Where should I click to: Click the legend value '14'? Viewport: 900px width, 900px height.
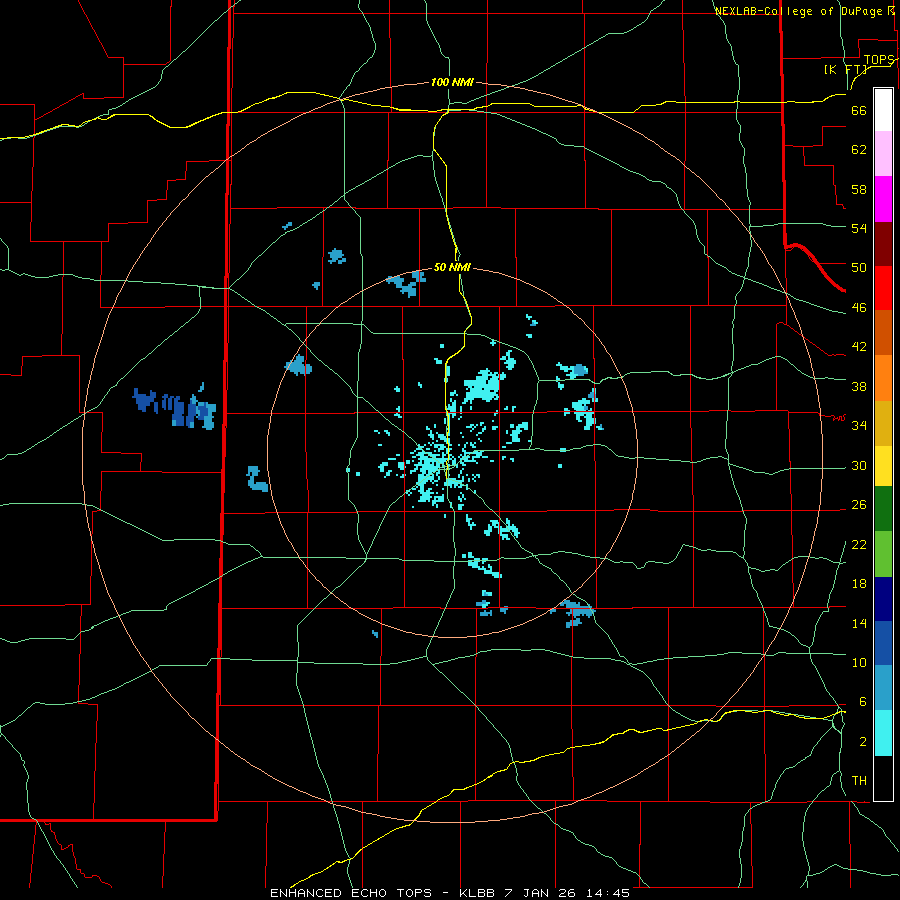[x=859, y=623]
